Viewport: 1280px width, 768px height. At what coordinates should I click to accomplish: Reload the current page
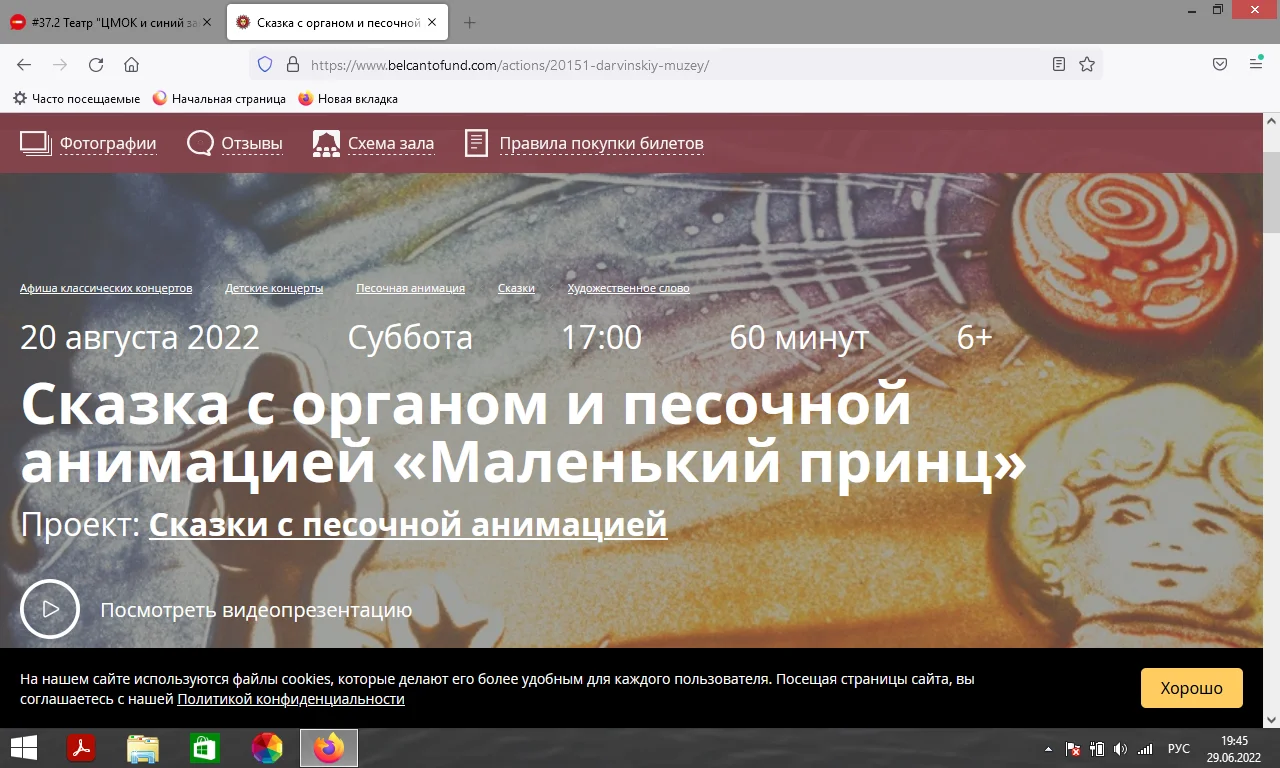[x=95, y=64]
